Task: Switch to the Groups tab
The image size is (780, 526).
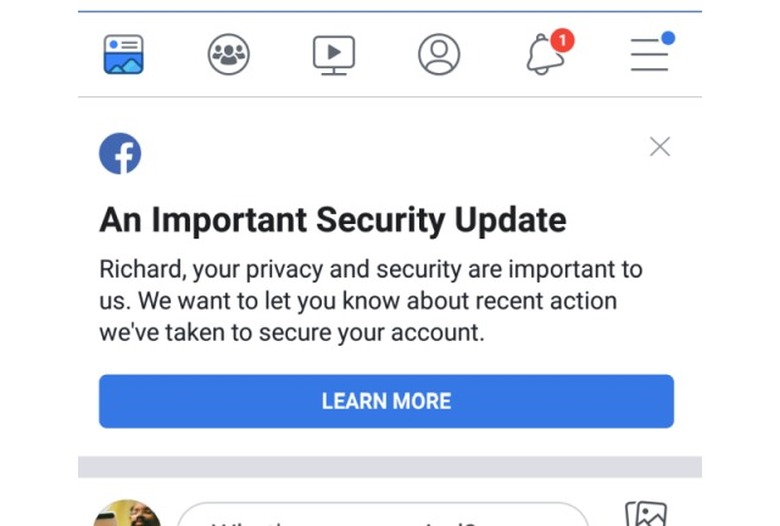Action: 228,54
